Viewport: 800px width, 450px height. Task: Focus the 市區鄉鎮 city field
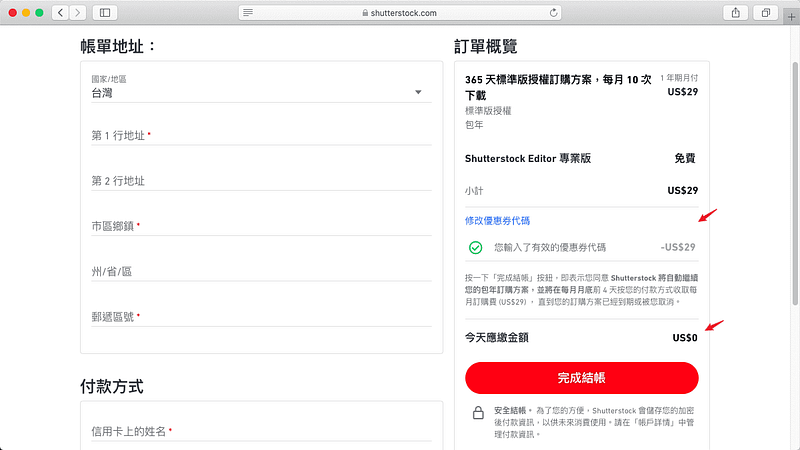tap(261, 226)
